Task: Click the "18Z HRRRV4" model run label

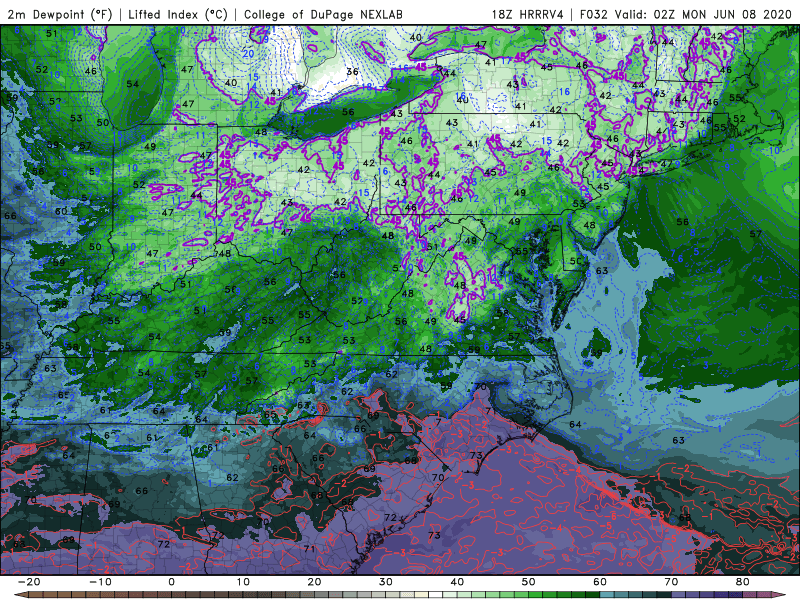Action: (x=528, y=14)
